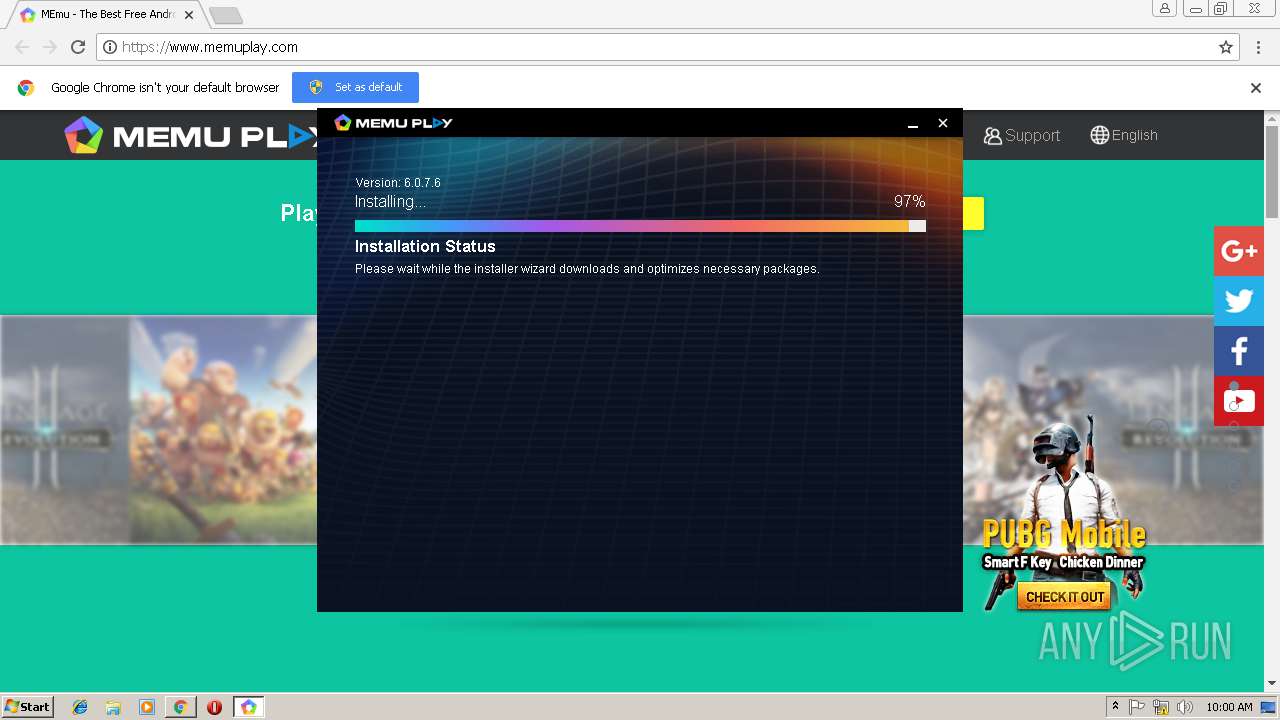1280x720 pixels.
Task: Launch Internet Explorer from taskbar
Action: point(80,707)
